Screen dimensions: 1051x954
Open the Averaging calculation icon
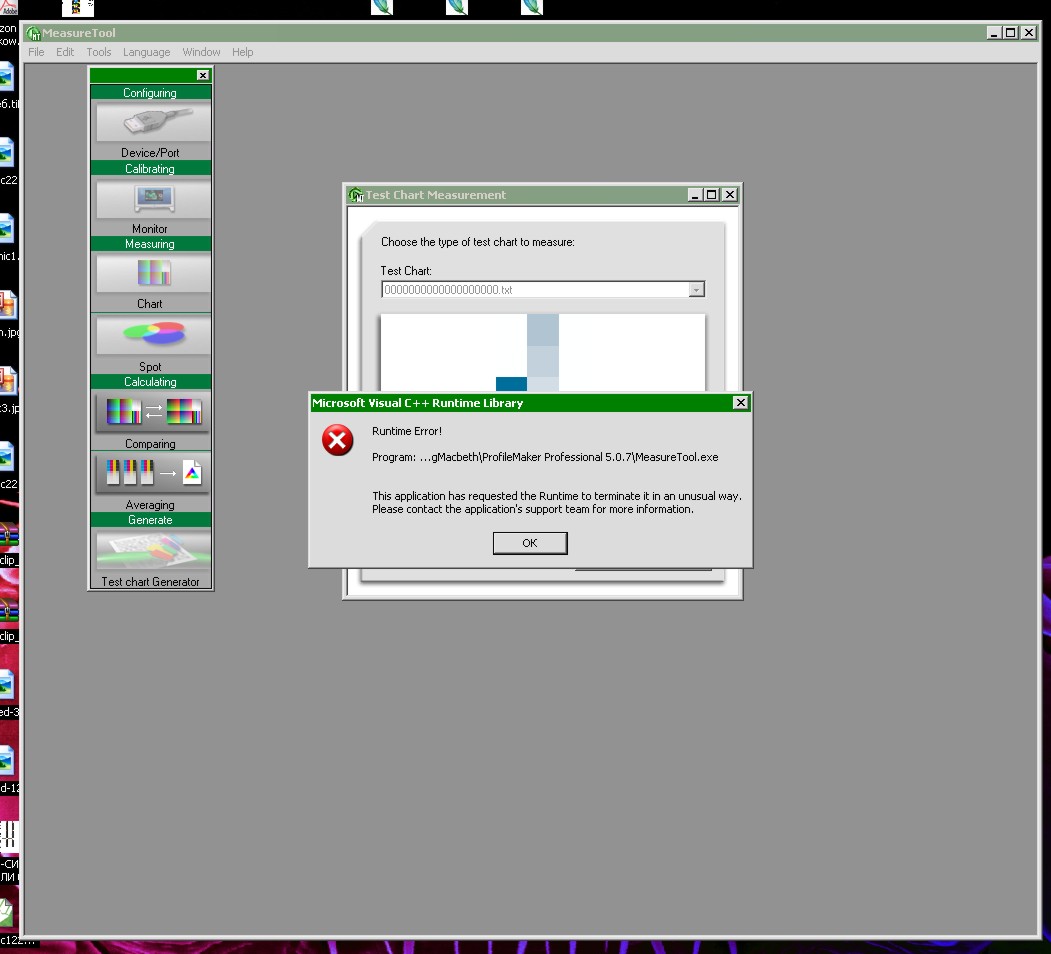[x=153, y=473]
